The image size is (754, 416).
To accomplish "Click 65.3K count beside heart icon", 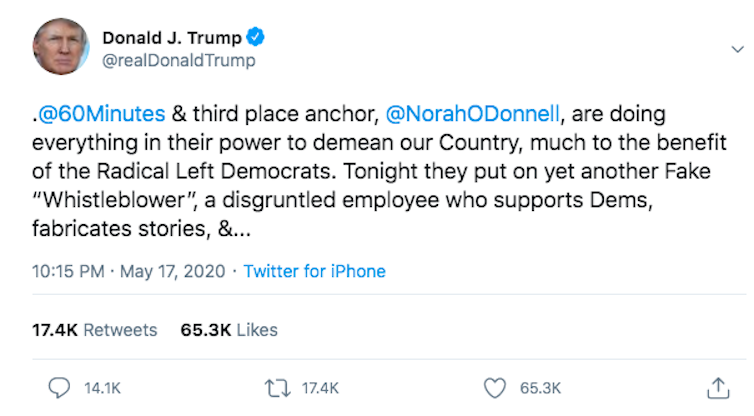I will (541, 388).
